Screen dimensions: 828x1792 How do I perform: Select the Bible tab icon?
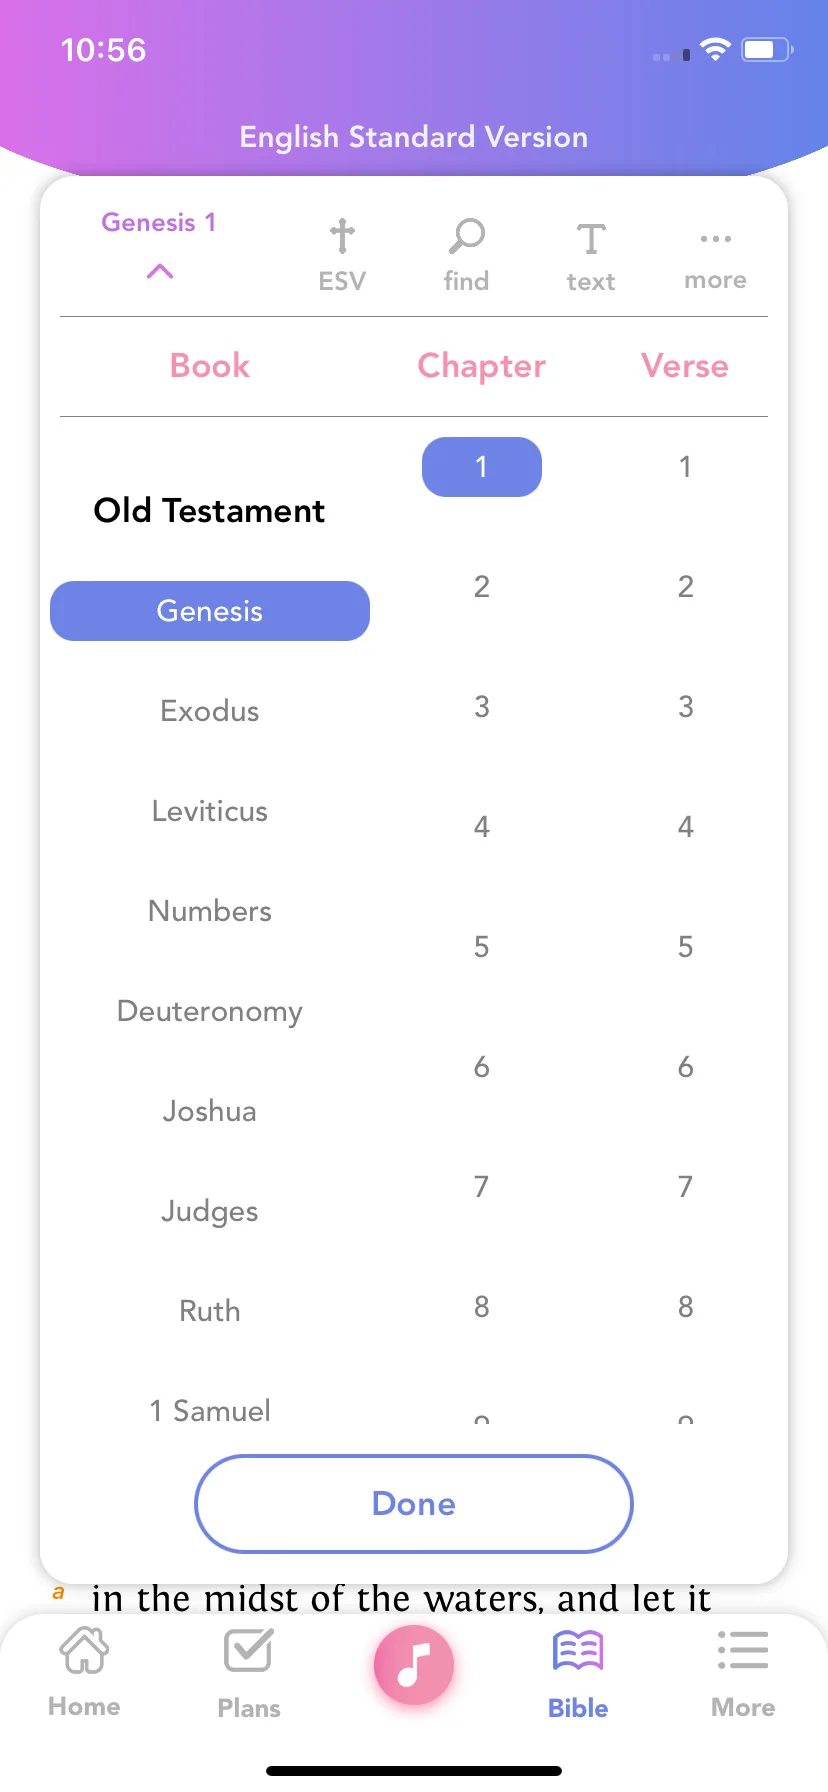point(578,1650)
